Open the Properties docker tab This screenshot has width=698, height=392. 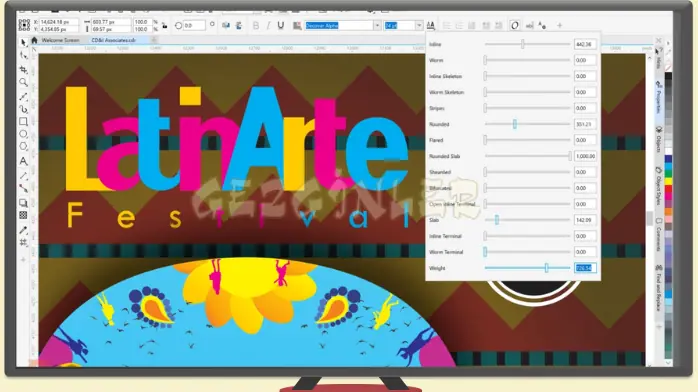tap(658, 97)
